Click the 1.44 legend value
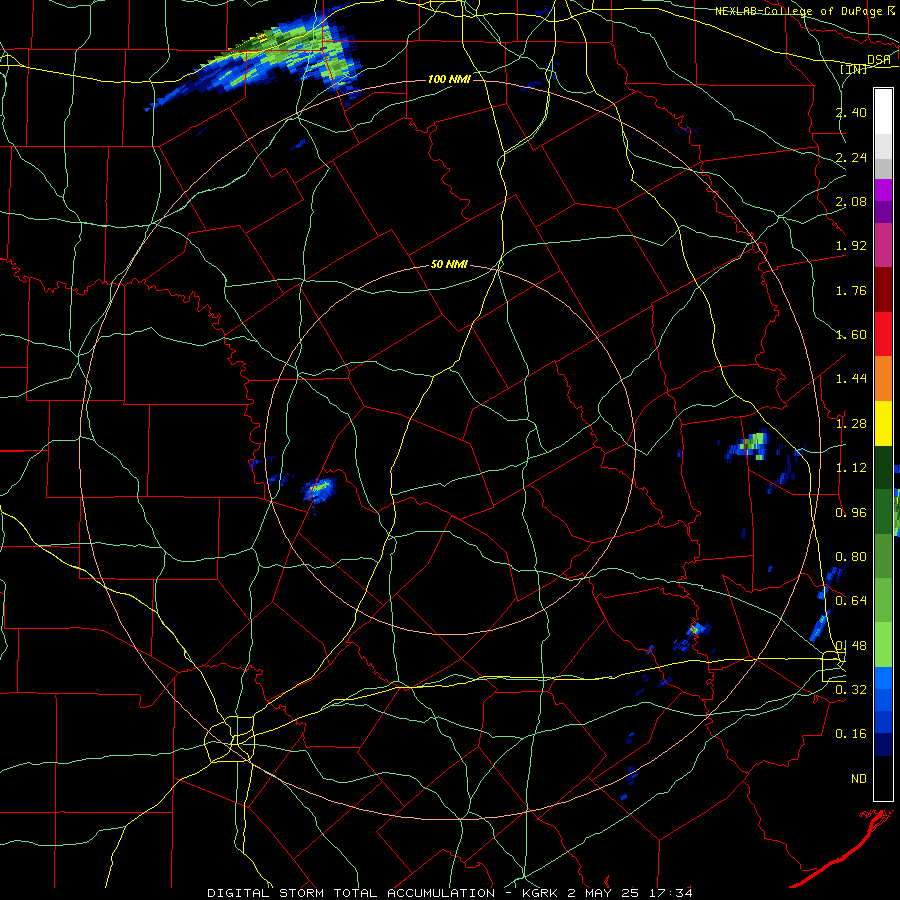 click(x=851, y=379)
